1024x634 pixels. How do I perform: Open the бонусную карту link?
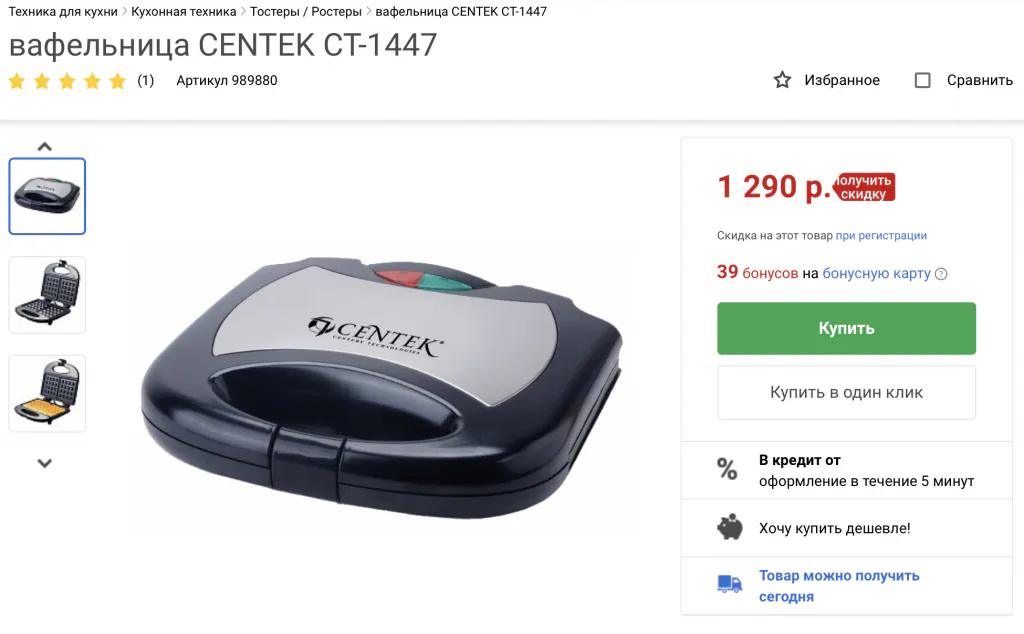(x=876, y=273)
